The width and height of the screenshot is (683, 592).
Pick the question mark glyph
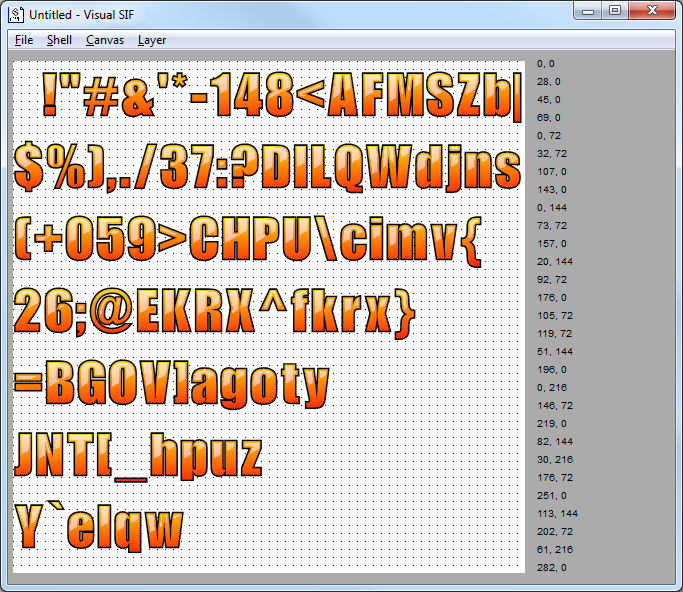238,169
